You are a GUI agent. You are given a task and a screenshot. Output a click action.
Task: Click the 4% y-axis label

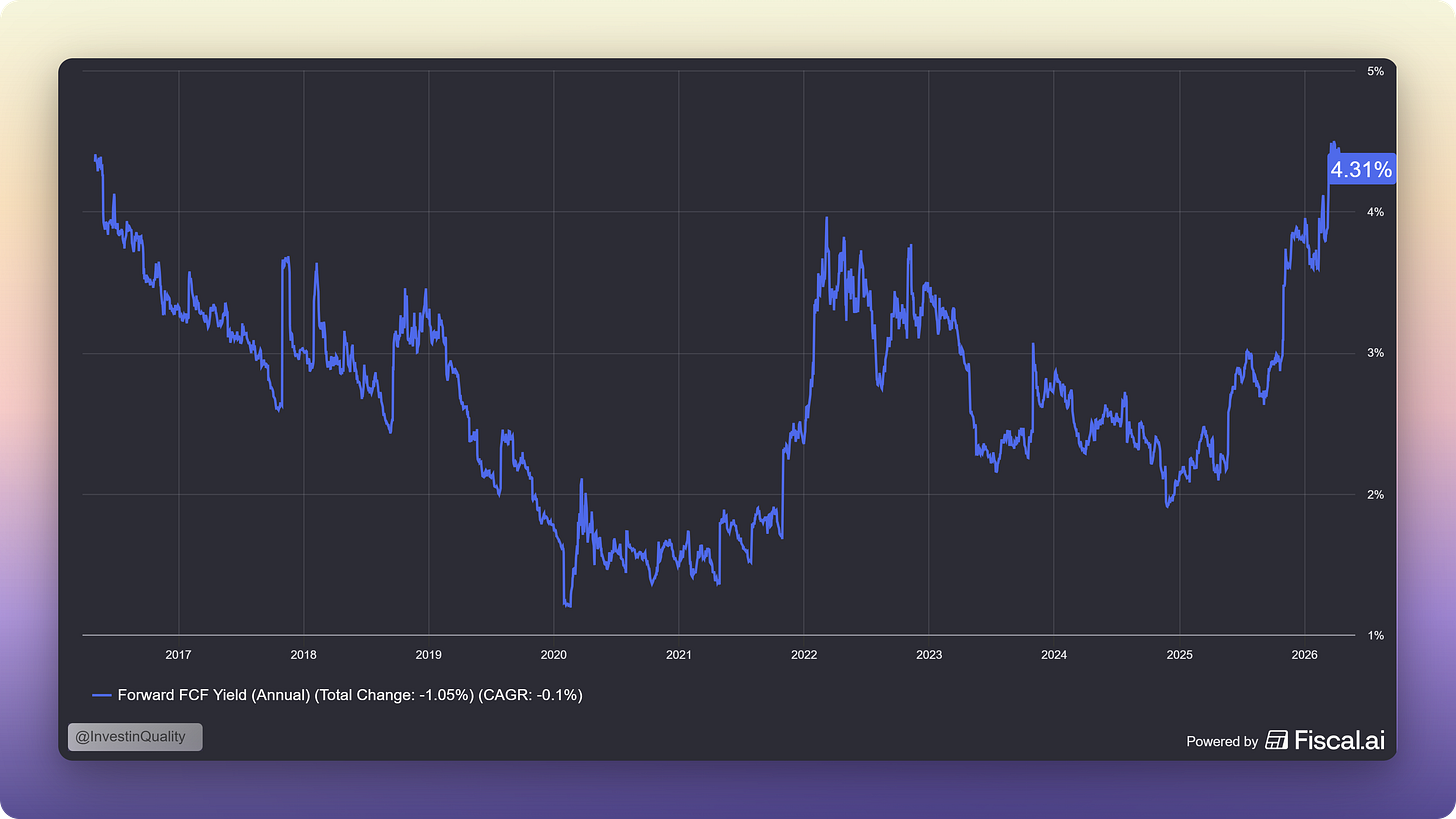(x=1375, y=212)
